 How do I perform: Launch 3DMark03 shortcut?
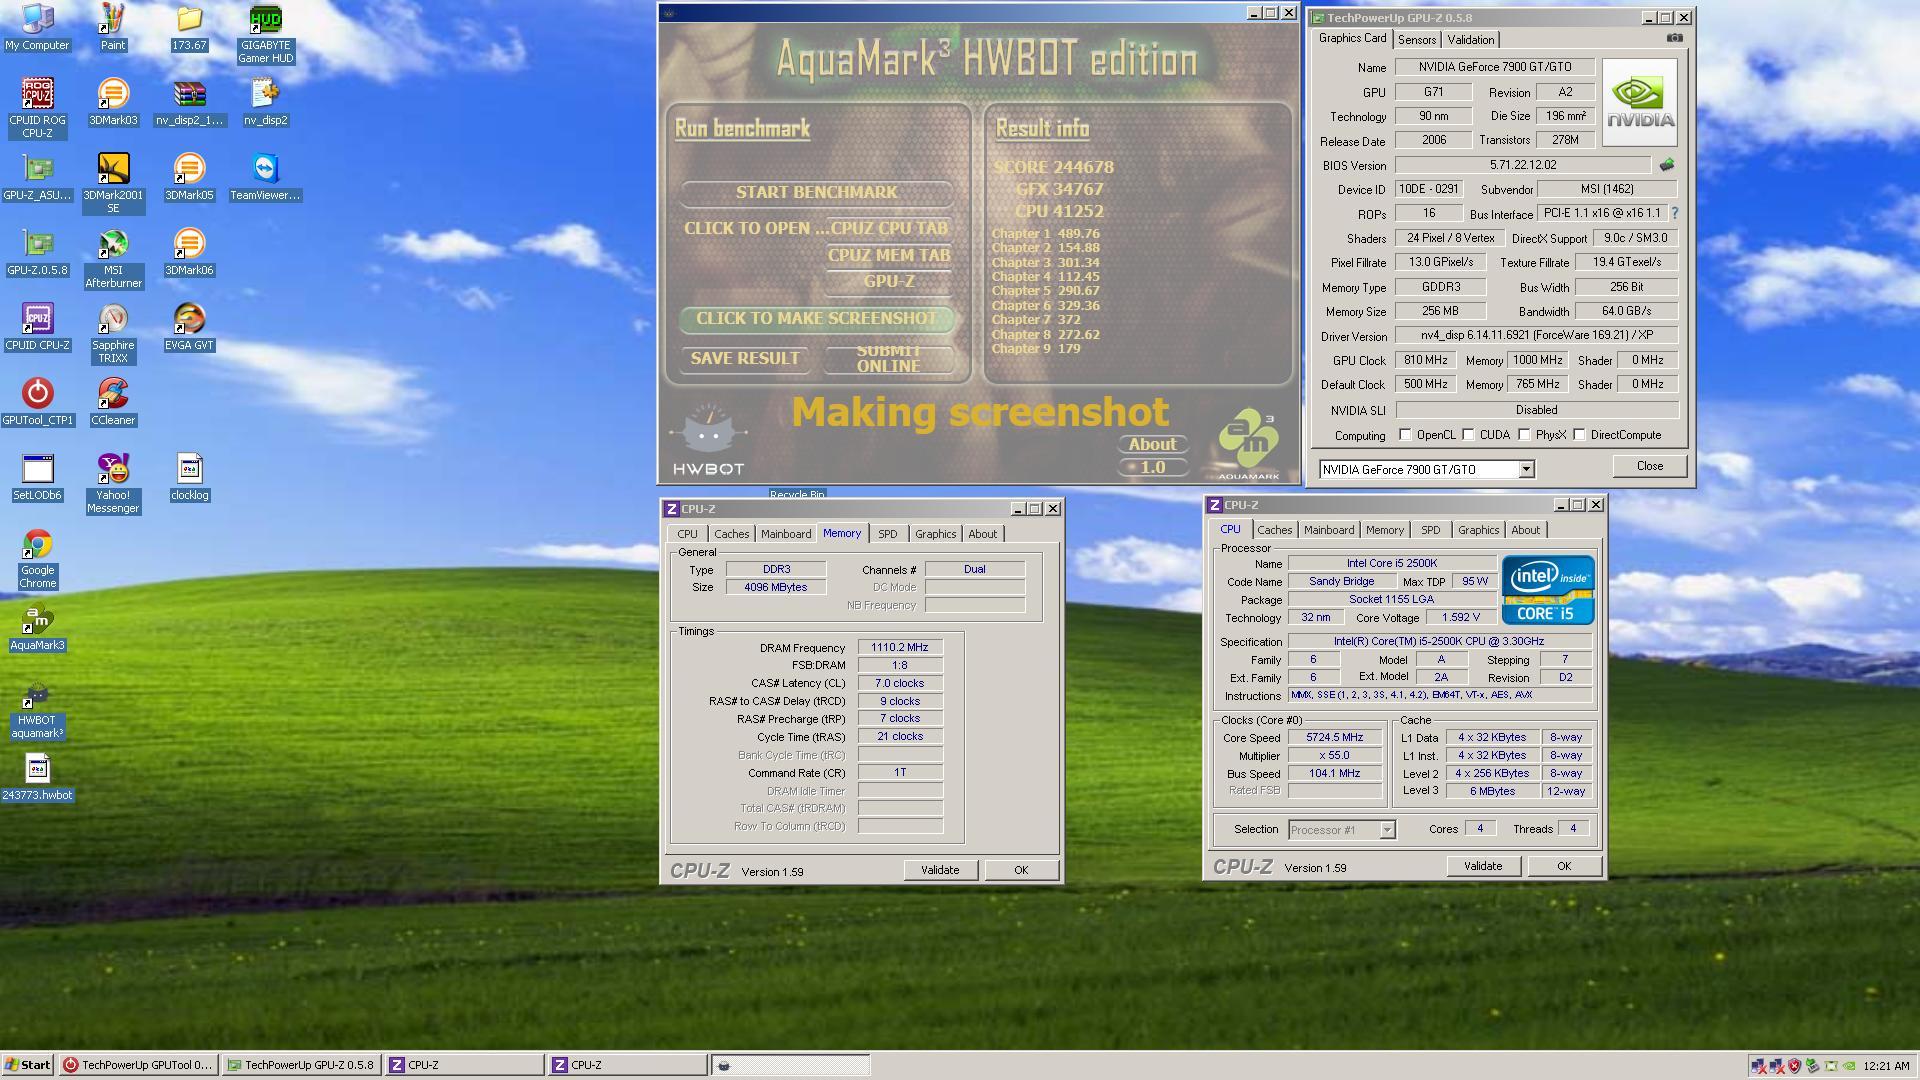113,102
